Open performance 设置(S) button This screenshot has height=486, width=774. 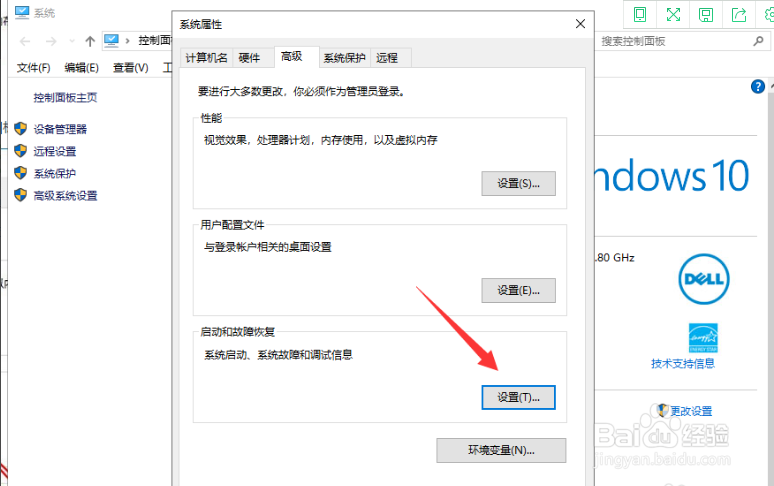click(518, 184)
